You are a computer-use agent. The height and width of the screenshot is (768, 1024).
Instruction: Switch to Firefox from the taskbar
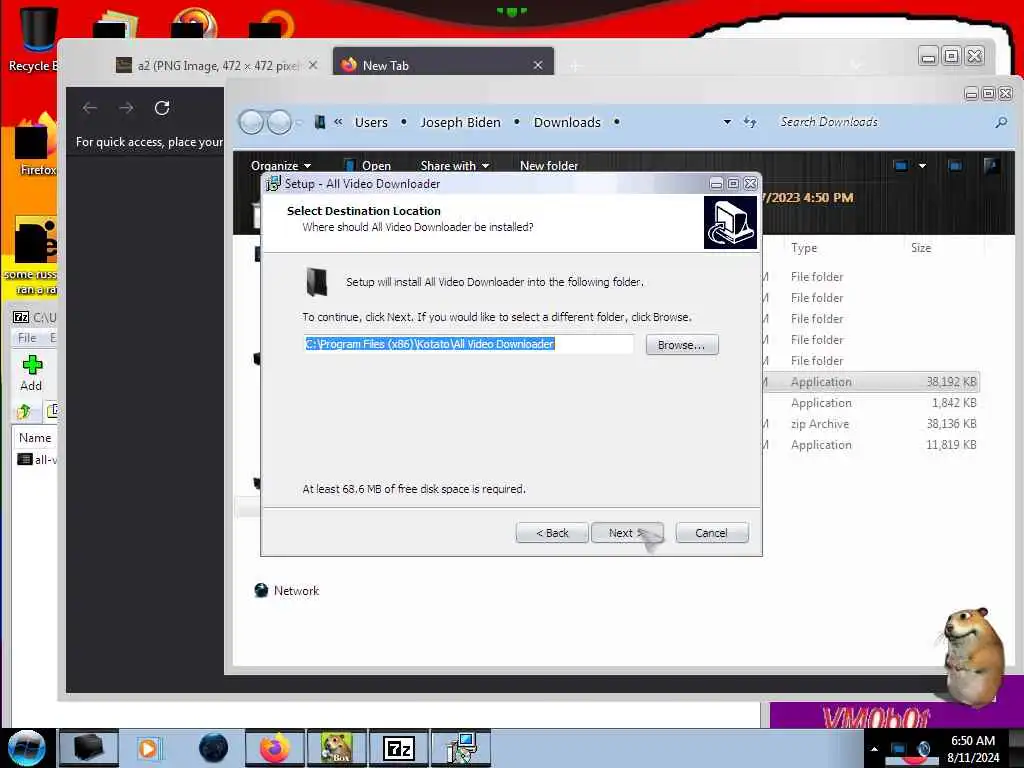point(275,748)
